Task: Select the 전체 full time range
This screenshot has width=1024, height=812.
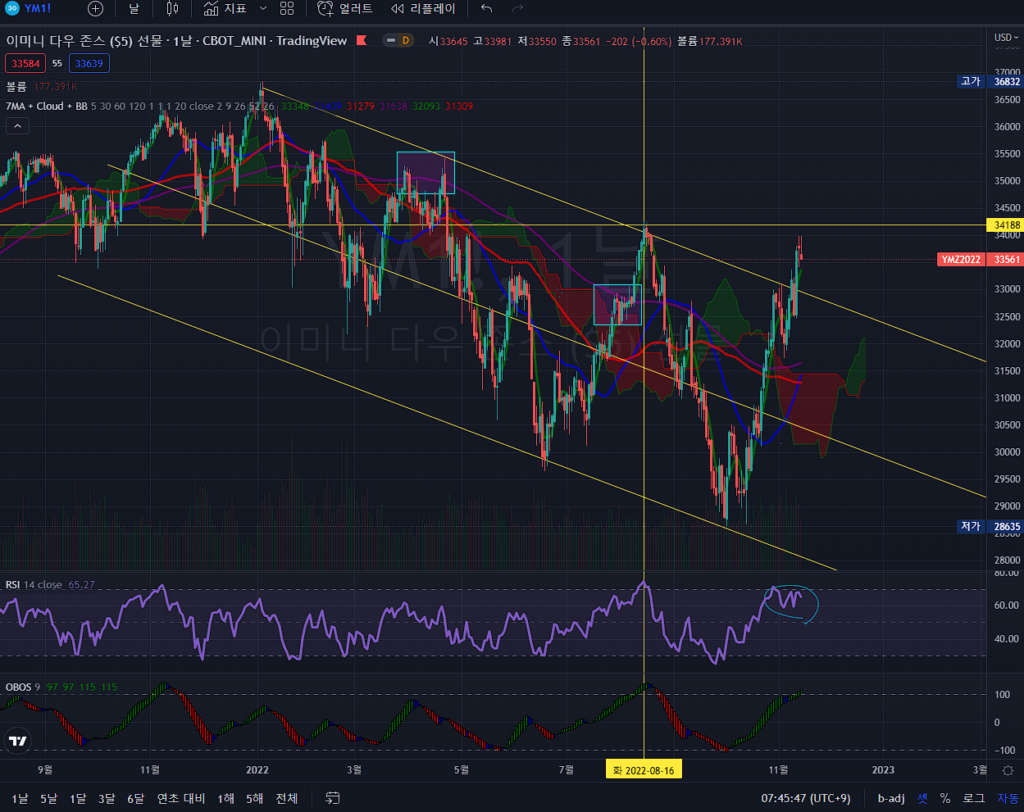Action: [287, 798]
